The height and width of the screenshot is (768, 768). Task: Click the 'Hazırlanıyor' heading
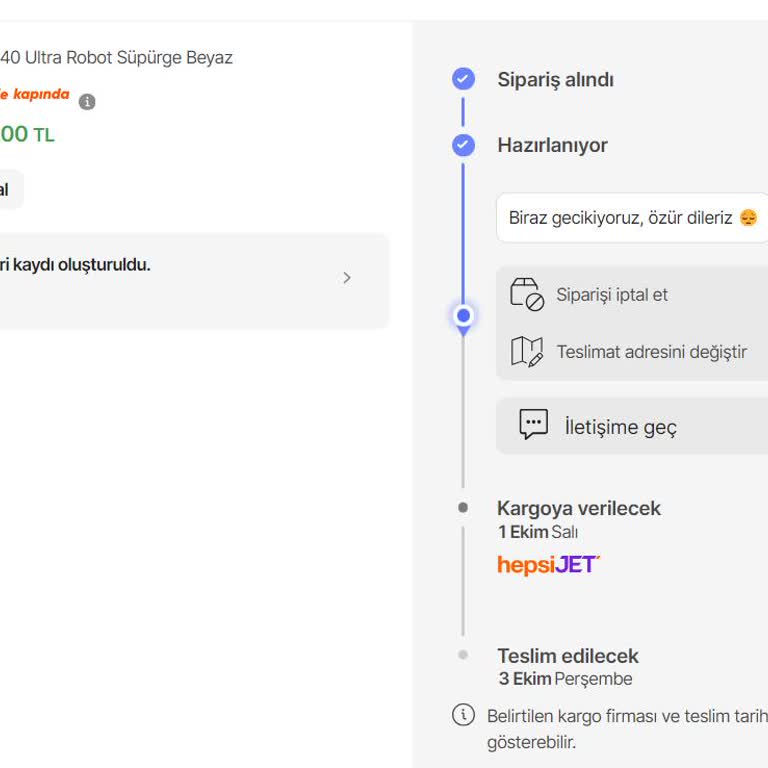(x=552, y=145)
